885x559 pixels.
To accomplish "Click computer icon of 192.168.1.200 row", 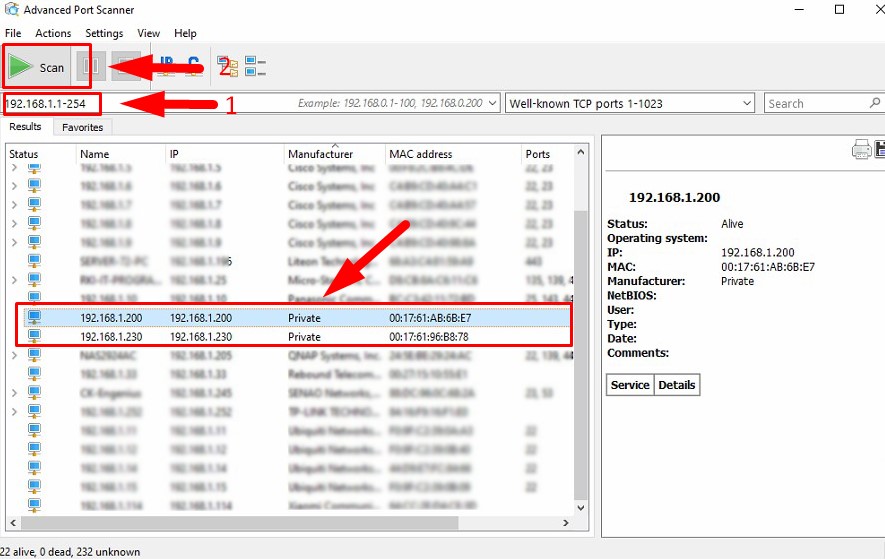I will point(34,317).
